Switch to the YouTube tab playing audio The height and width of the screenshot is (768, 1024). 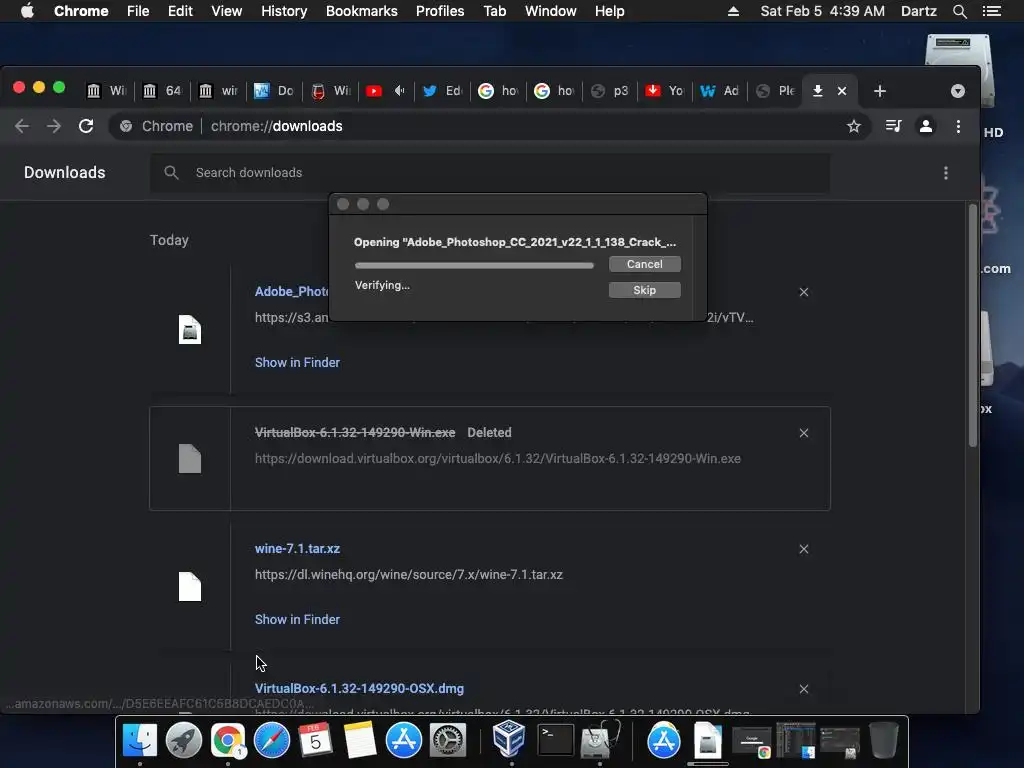386,91
